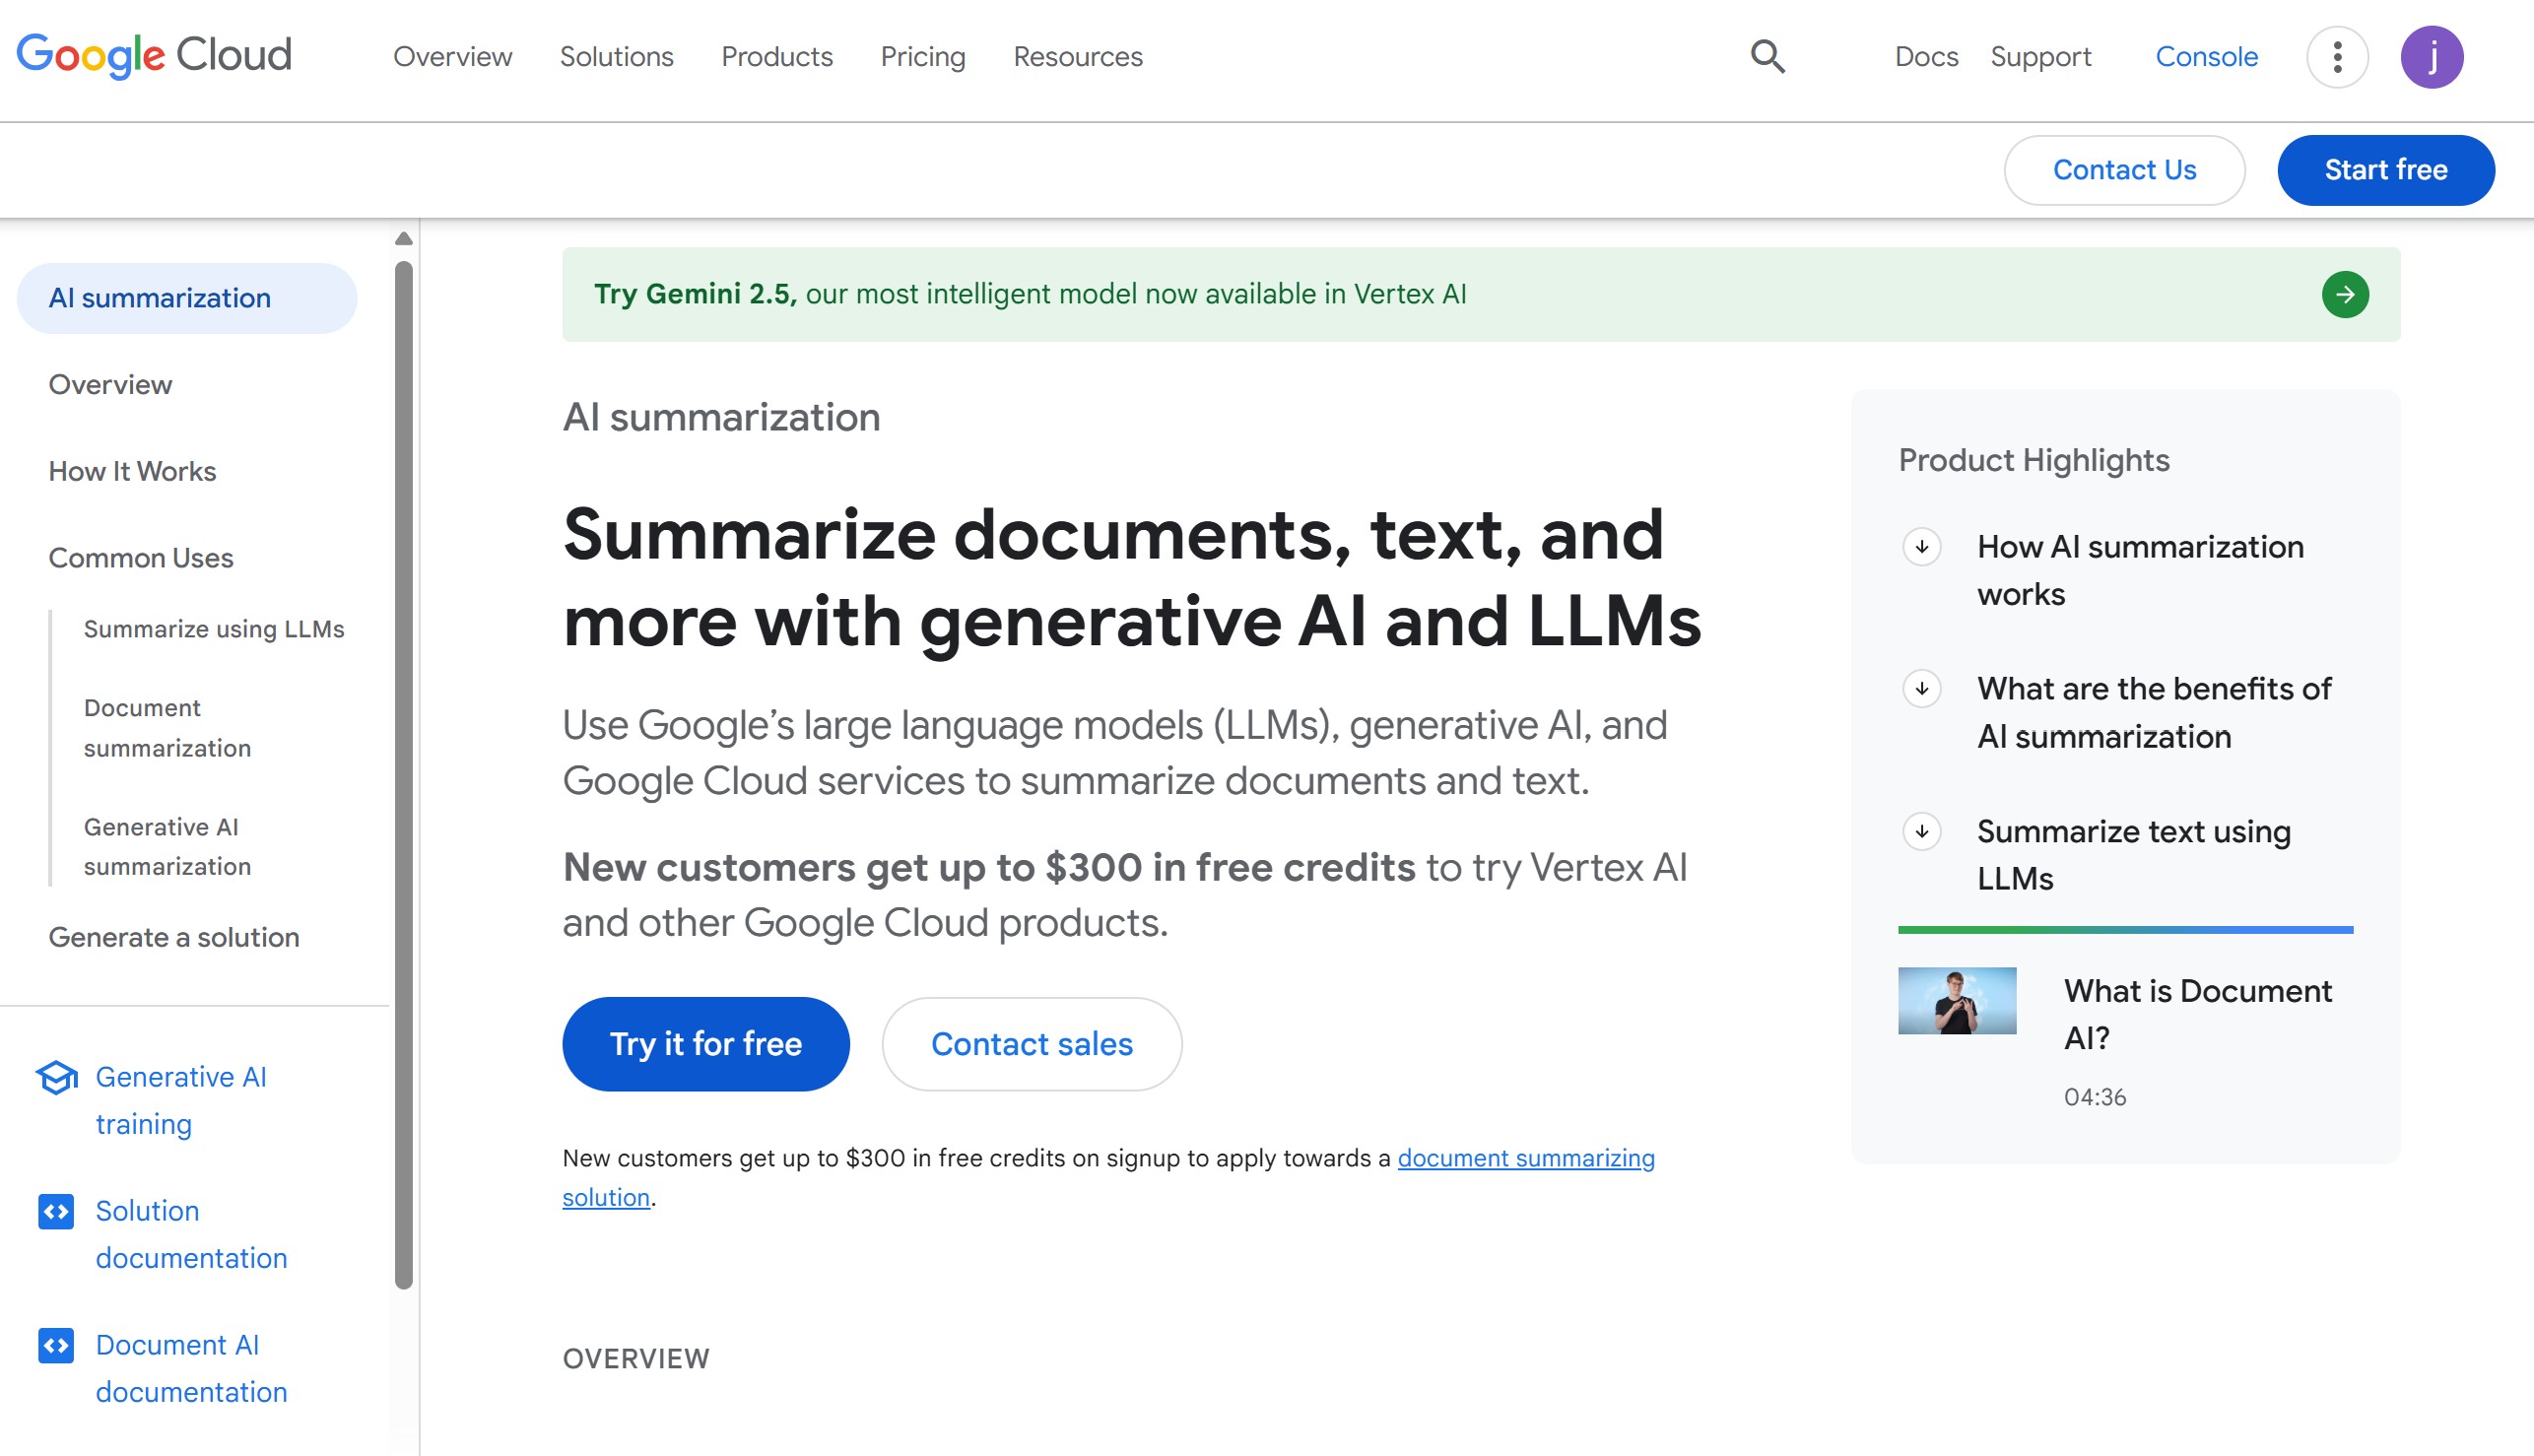Click the graduation cap icon for Generative AI training

point(57,1077)
